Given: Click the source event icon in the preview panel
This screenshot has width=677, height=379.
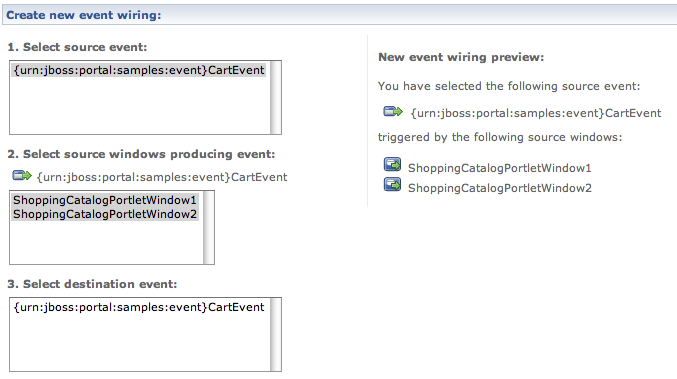Looking at the screenshot, I should tap(393, 112).
